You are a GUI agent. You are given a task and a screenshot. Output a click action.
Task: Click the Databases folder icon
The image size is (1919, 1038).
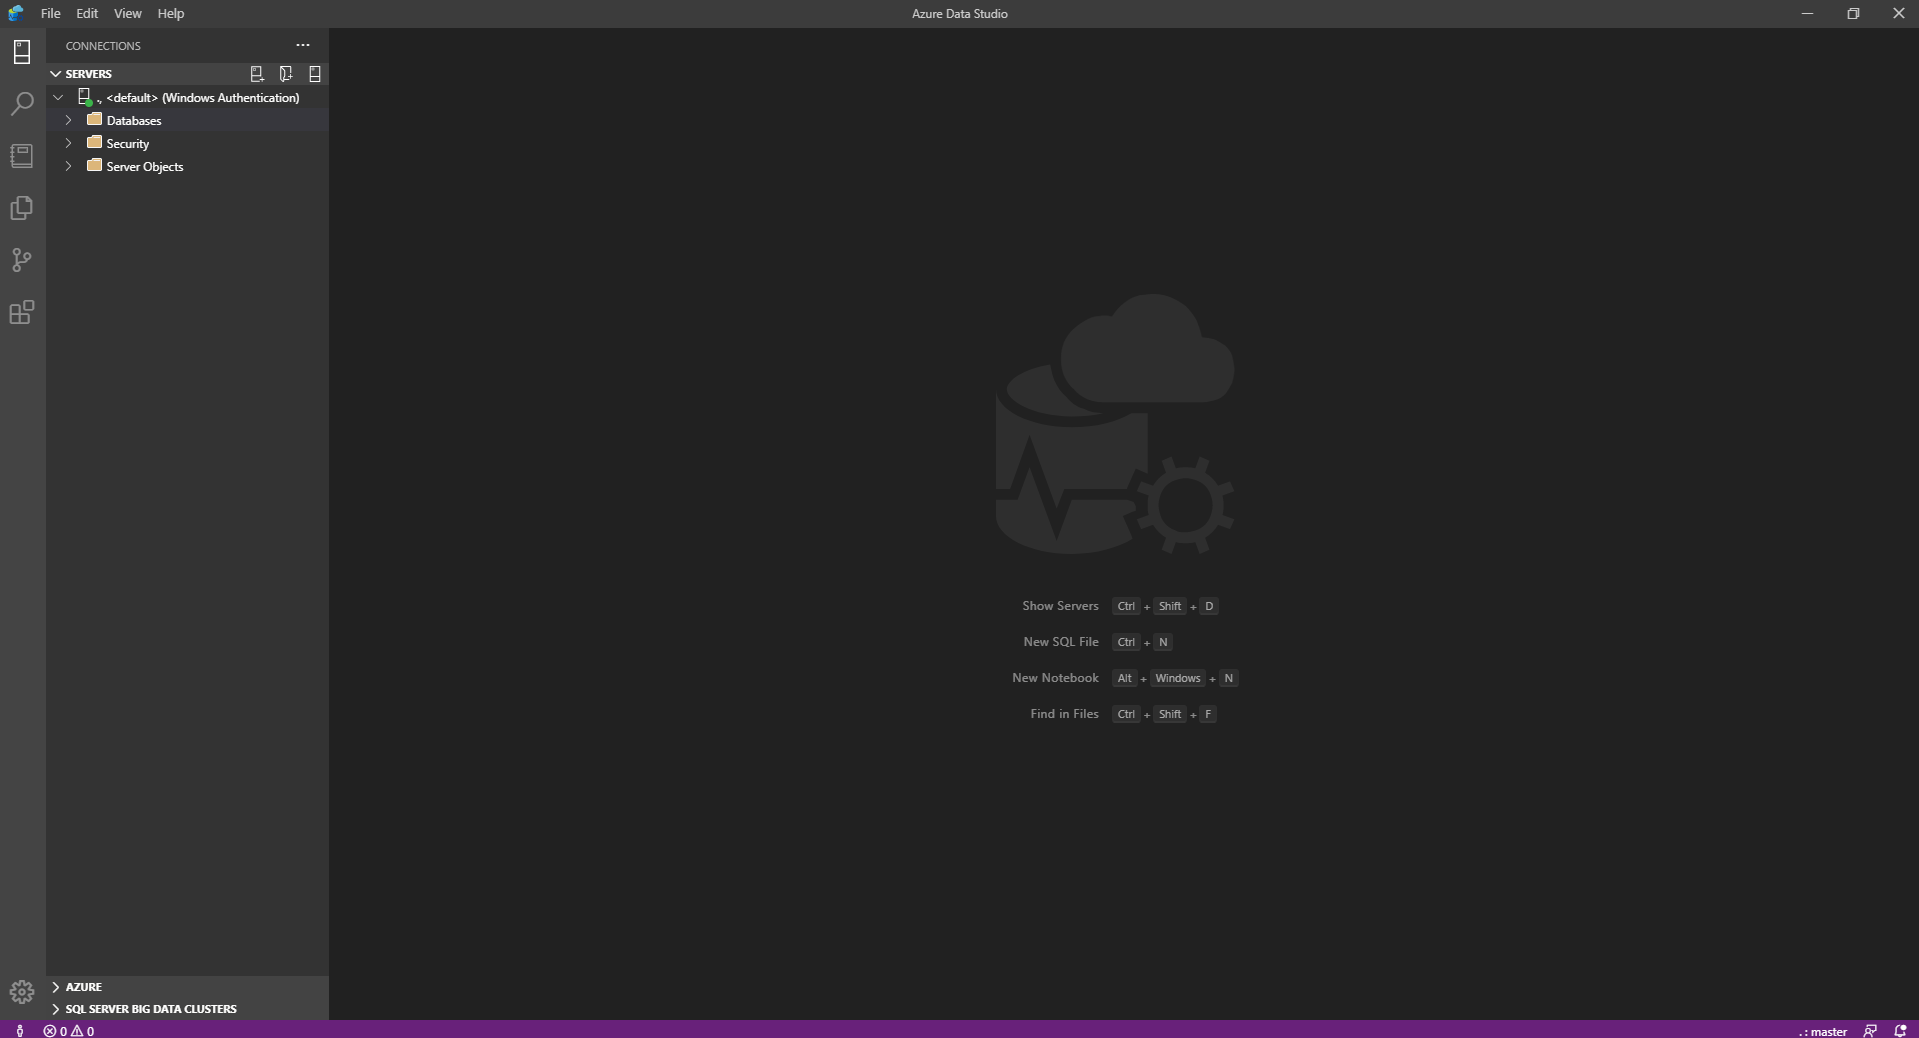click(95, 119)
